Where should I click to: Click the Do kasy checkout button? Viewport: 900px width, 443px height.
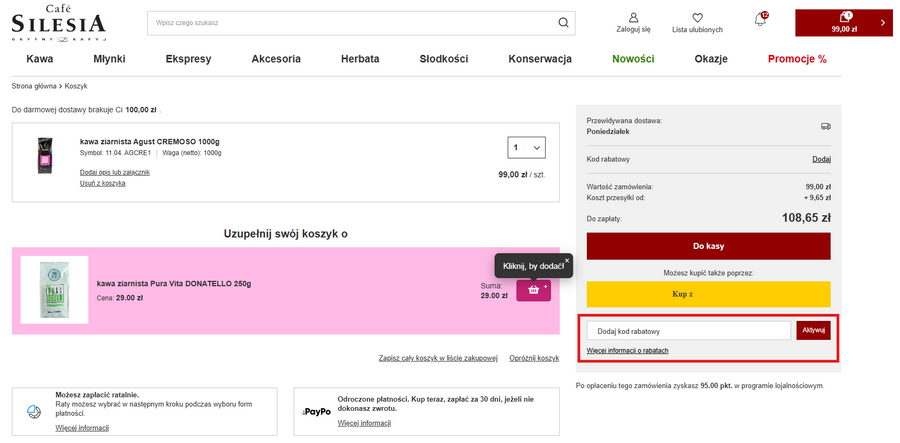coord(708,246)
